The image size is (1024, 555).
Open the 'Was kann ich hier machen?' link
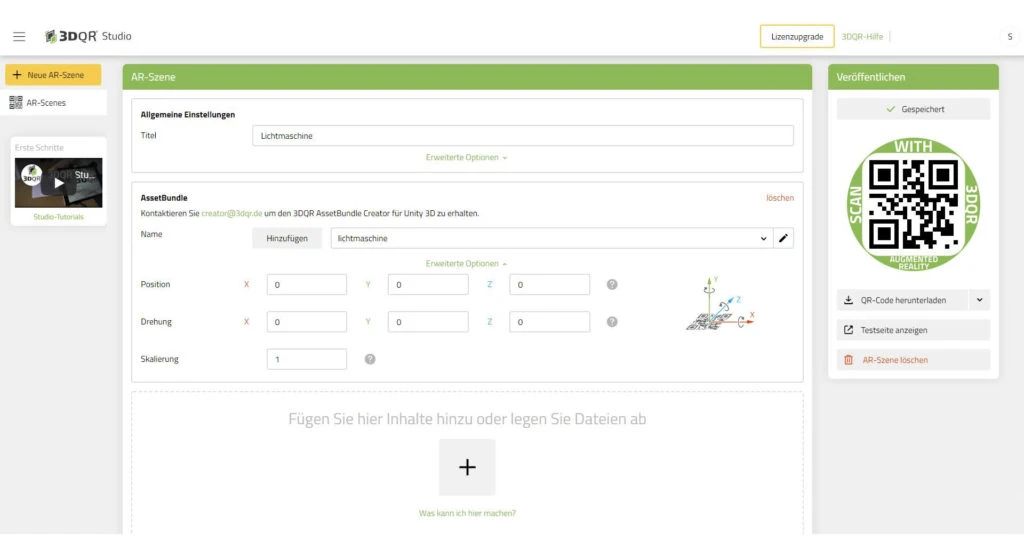tap(467, 513)
